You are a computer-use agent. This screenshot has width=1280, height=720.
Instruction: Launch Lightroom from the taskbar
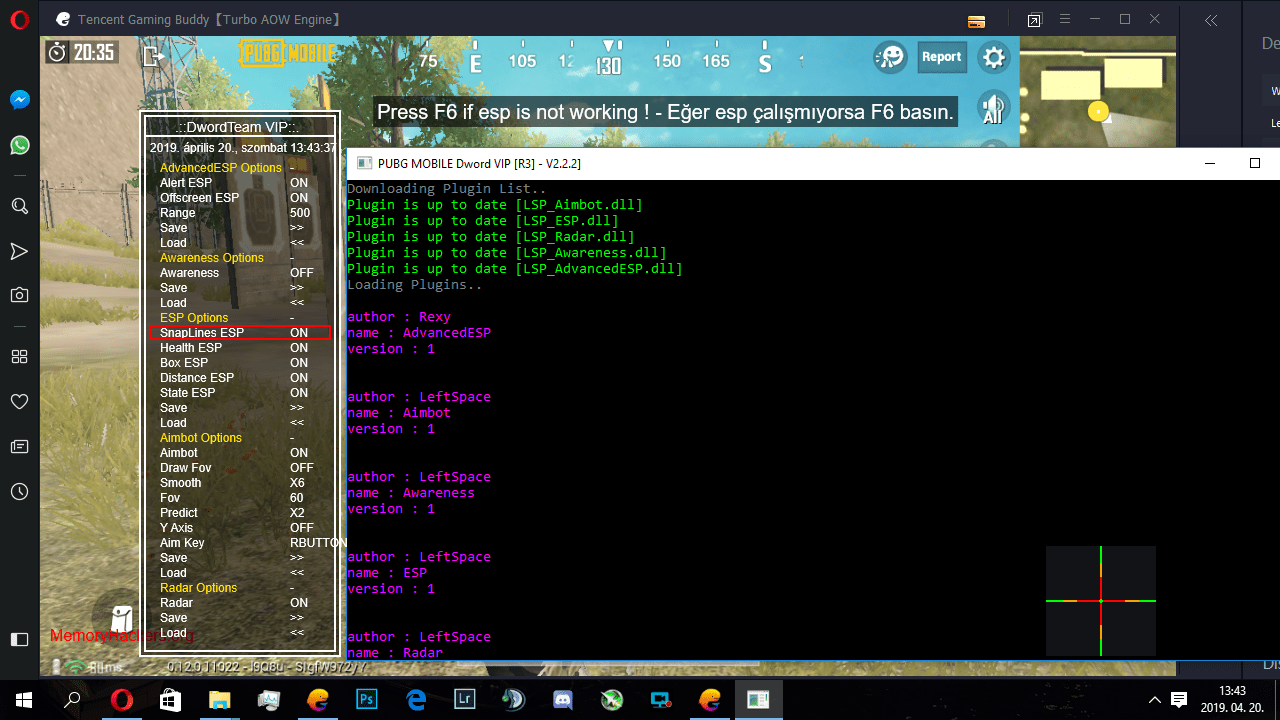[464, 700]
